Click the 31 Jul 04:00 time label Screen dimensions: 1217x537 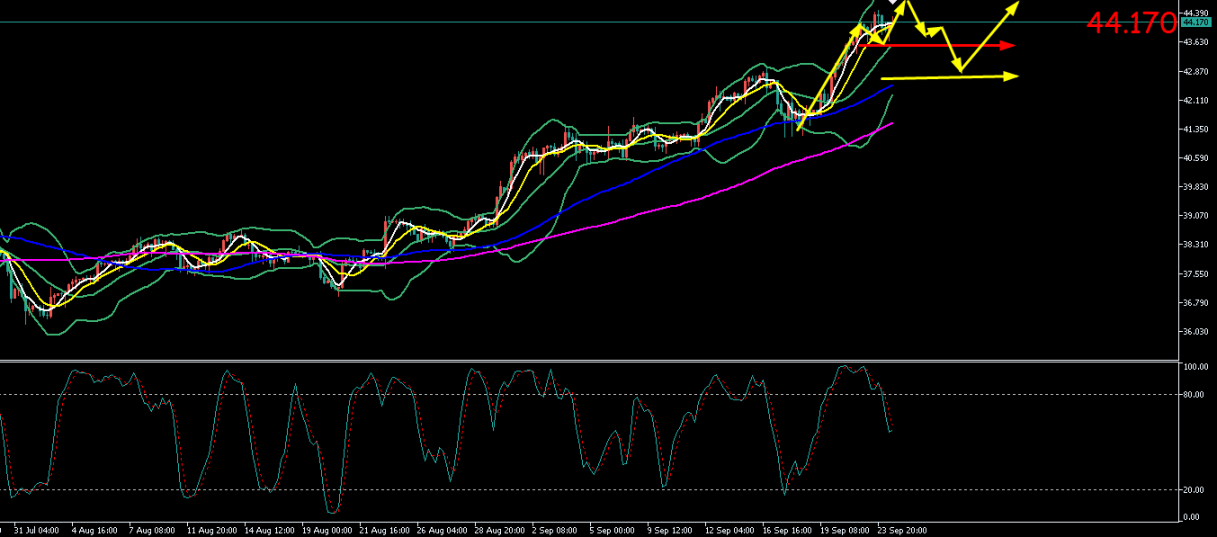(37, 530)
